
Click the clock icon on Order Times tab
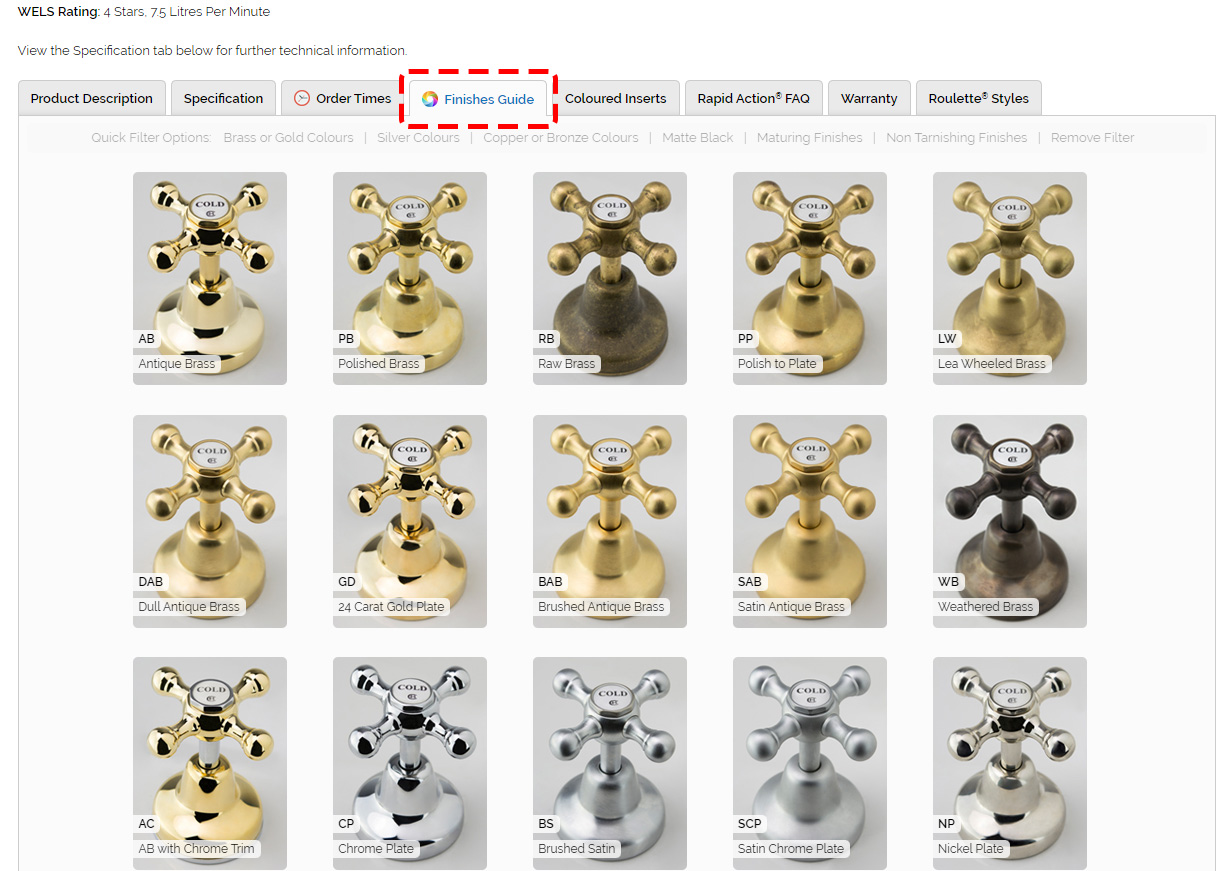click(302, 98)
